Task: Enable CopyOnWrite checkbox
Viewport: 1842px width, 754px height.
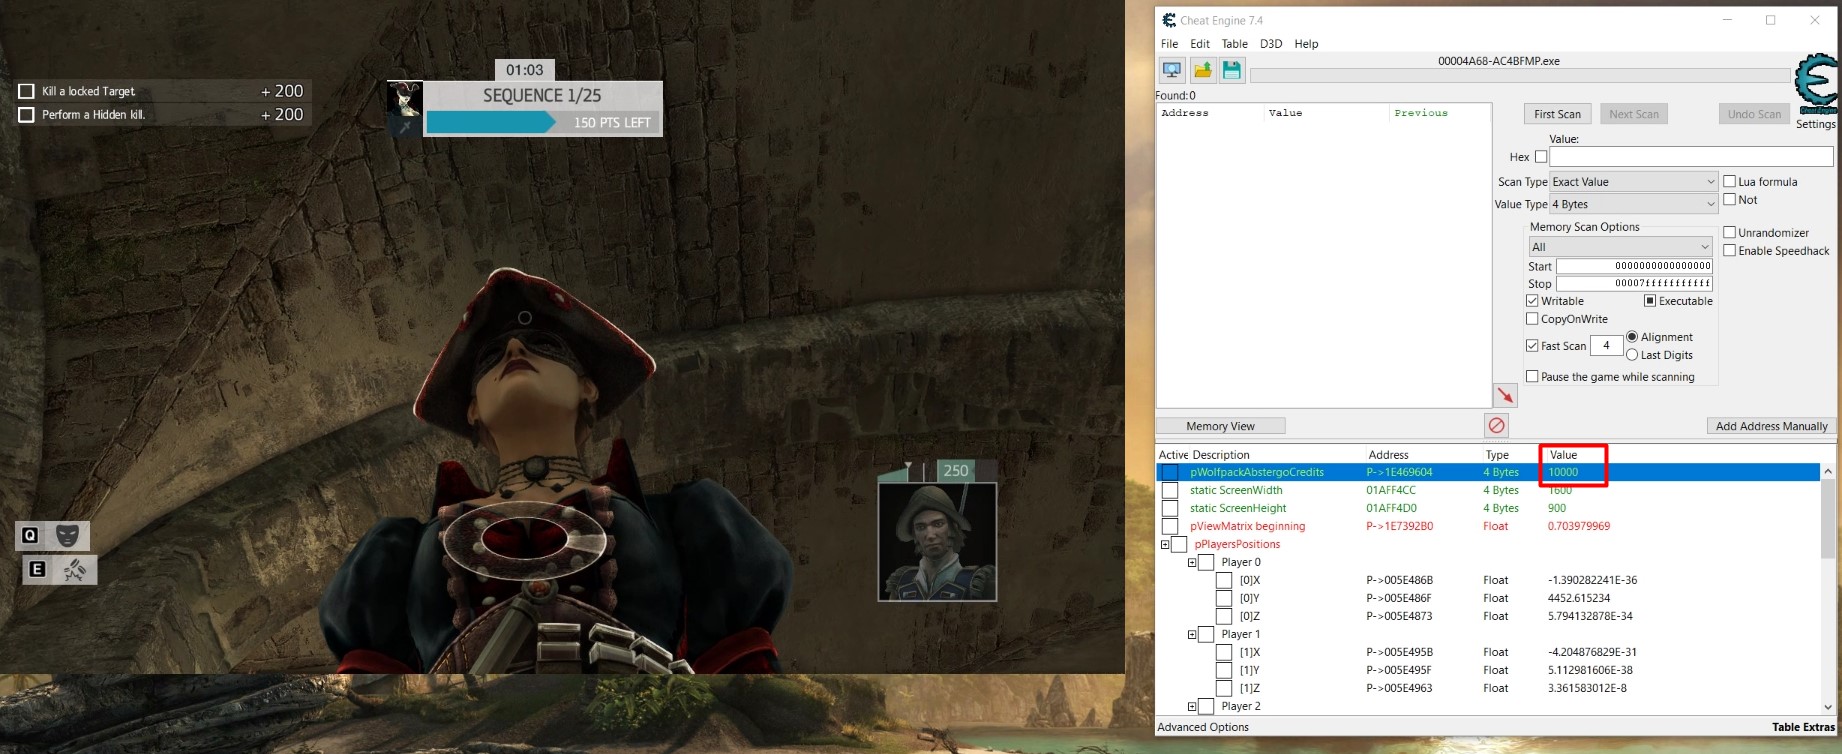Action: (1532, 319)
